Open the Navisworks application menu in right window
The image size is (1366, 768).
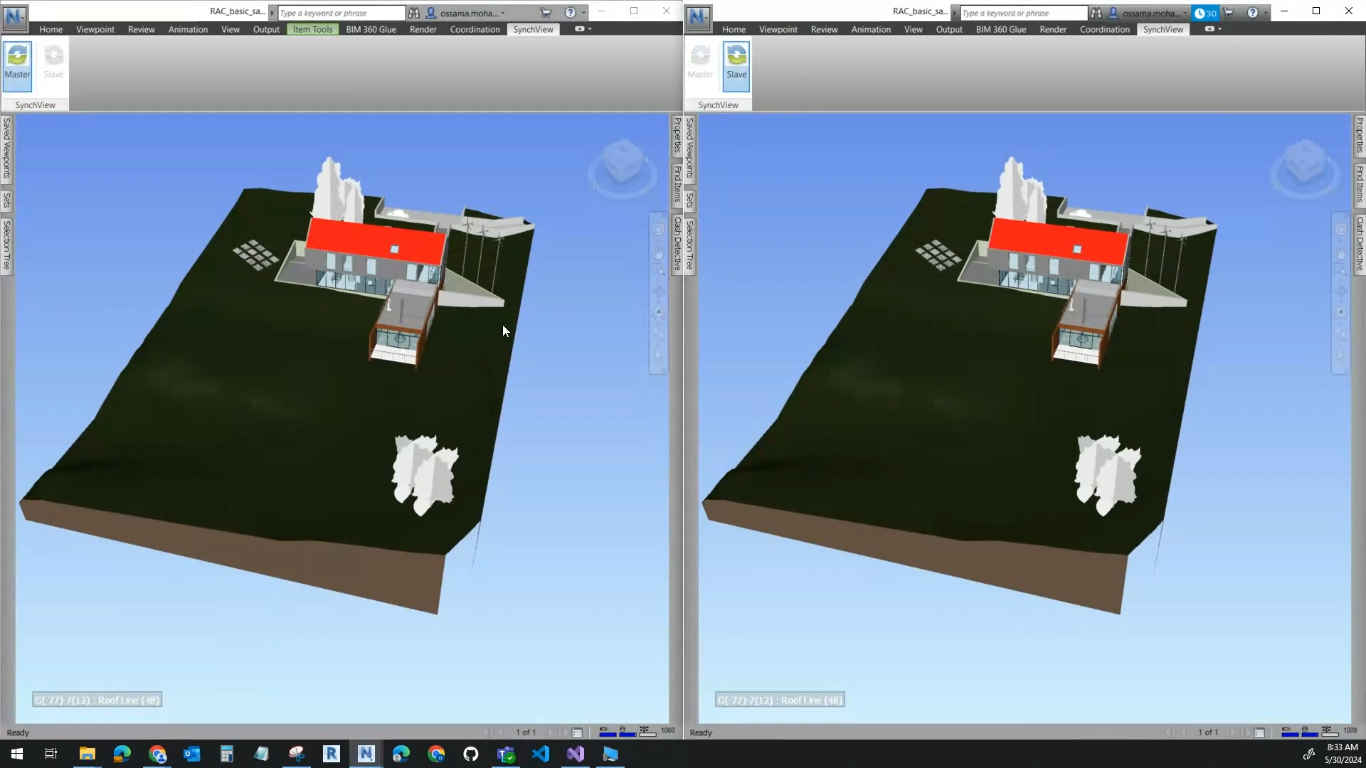(698, 17)
